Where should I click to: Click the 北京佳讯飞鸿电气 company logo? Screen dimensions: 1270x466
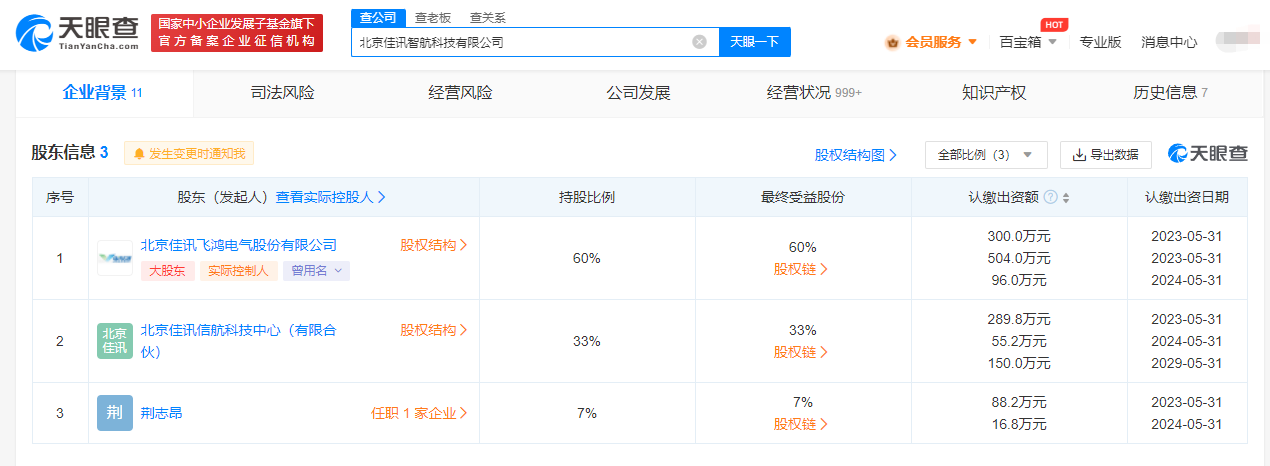[115, 258]
